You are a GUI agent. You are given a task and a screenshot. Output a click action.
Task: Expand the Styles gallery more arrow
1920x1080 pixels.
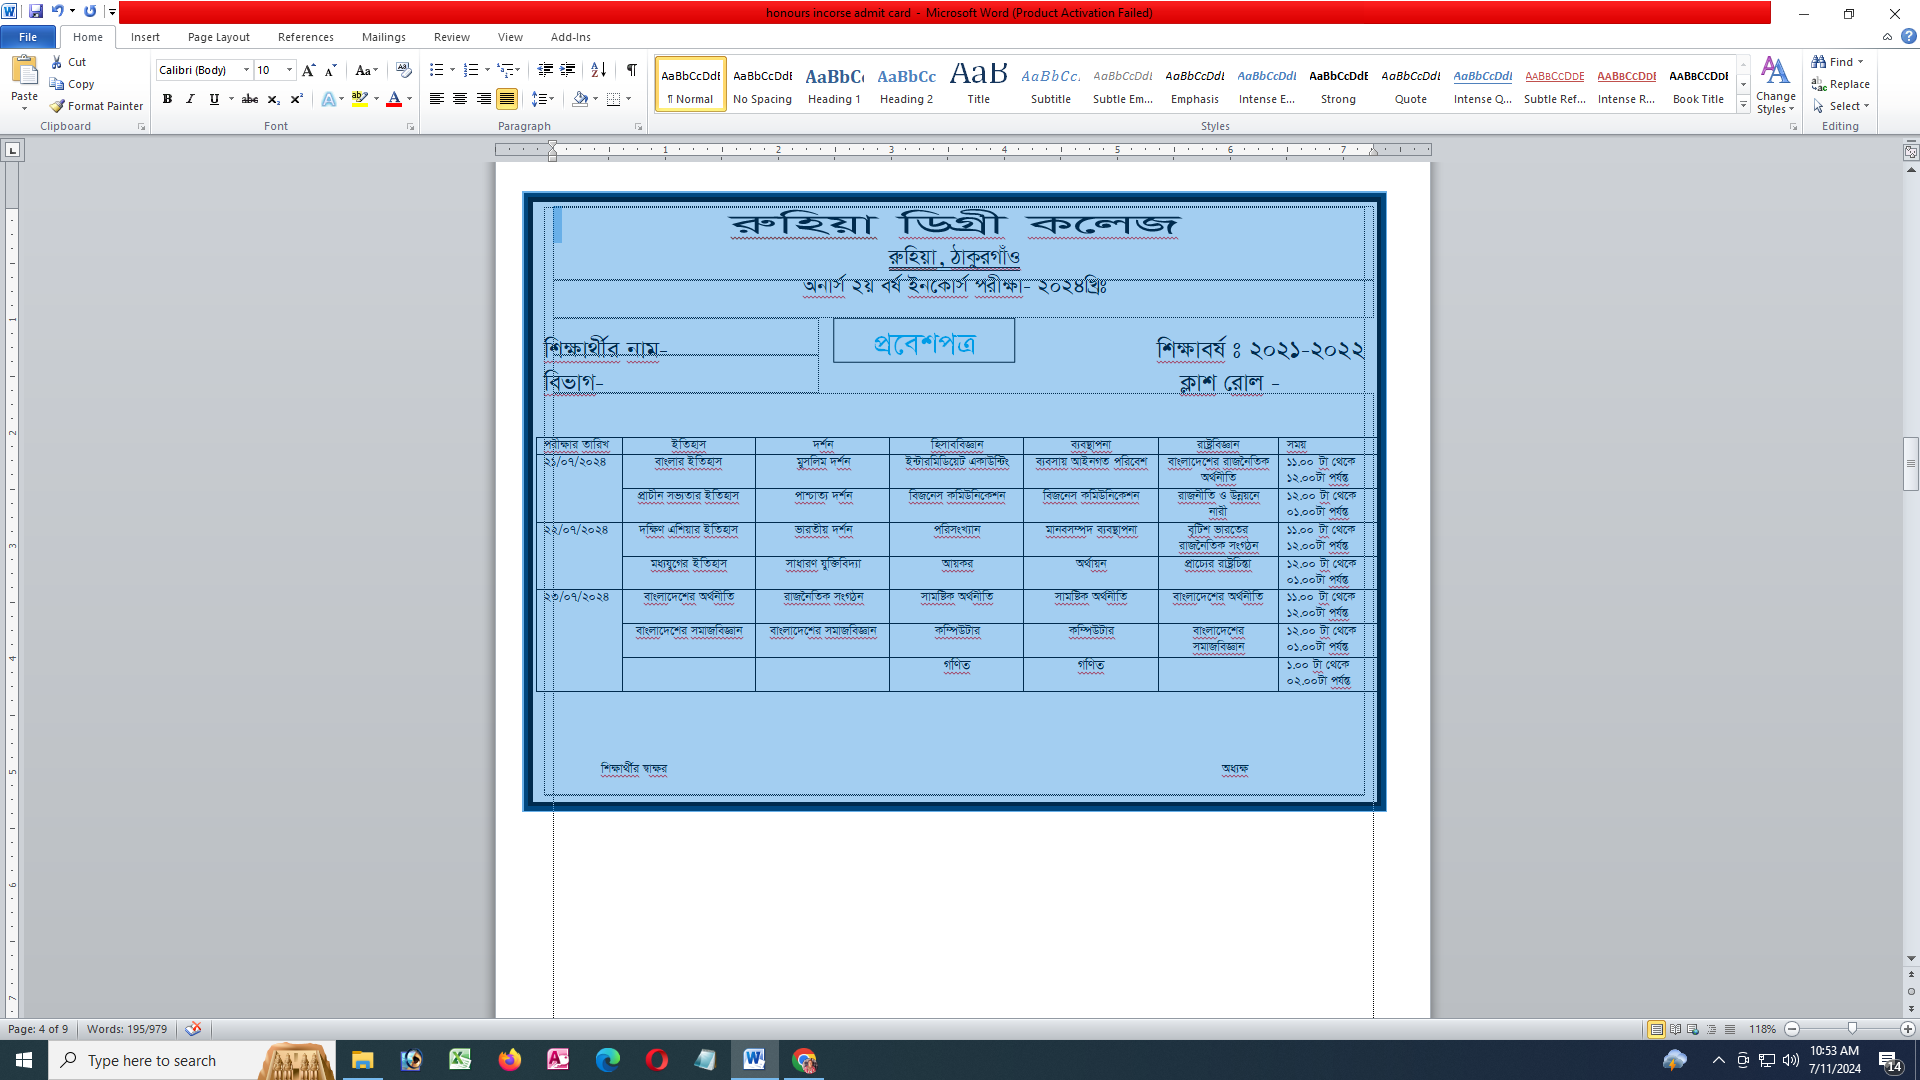coord(1743,105)
